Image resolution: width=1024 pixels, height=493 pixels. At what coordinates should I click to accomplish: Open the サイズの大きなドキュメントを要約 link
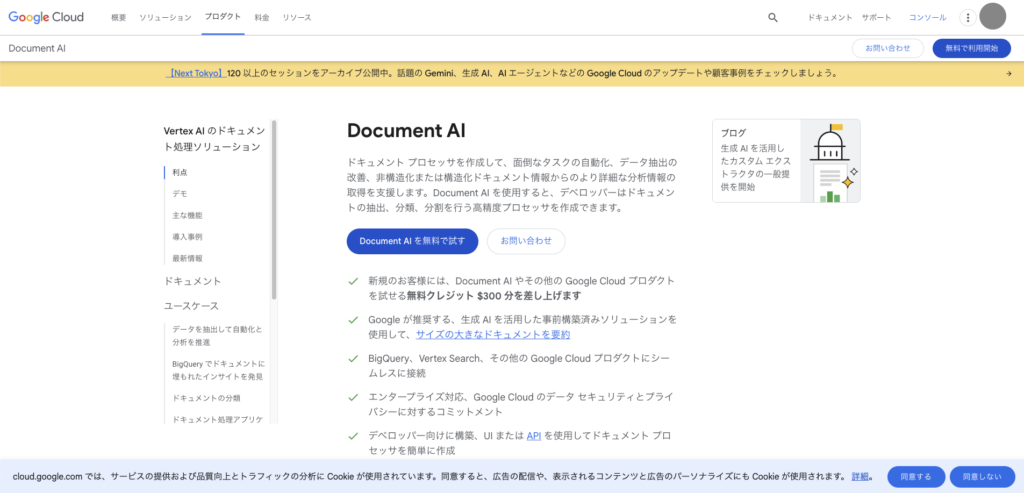coord(492,335)
